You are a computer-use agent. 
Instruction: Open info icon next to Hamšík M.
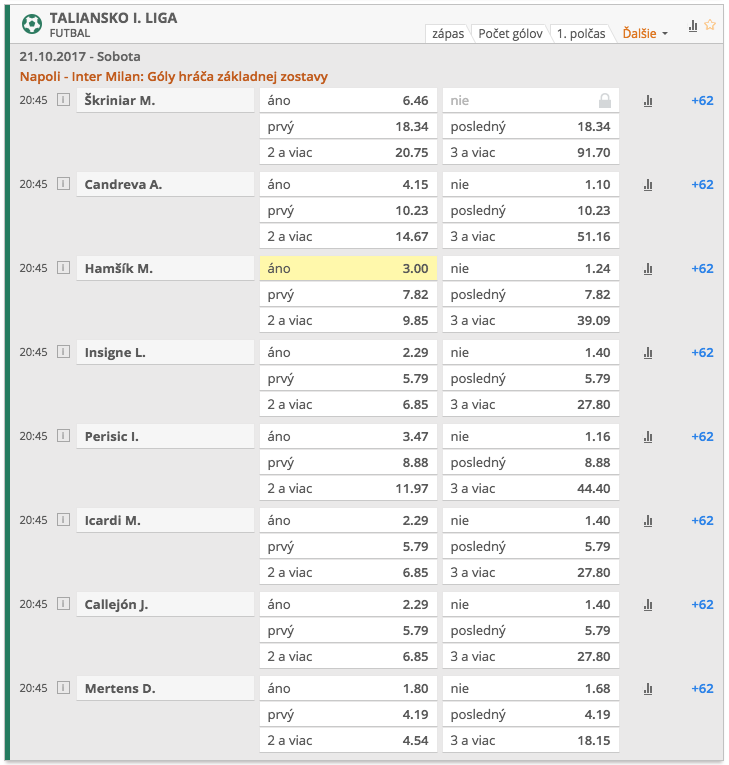pos(64,268)
